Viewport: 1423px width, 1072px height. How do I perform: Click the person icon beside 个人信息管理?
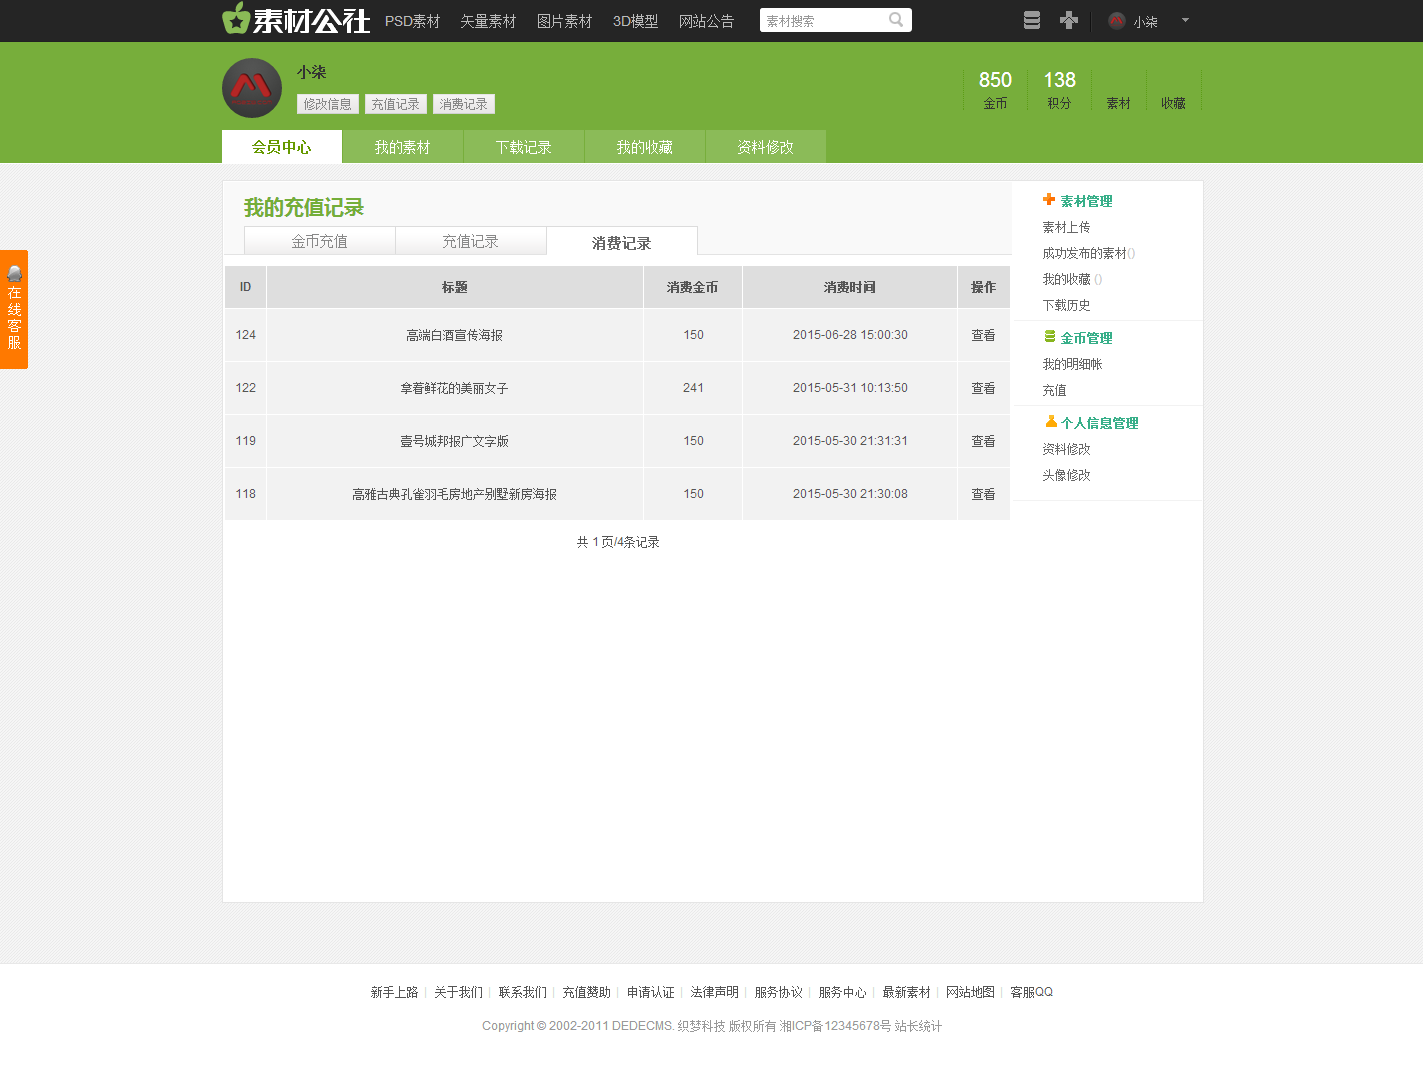coord(1051,422)
